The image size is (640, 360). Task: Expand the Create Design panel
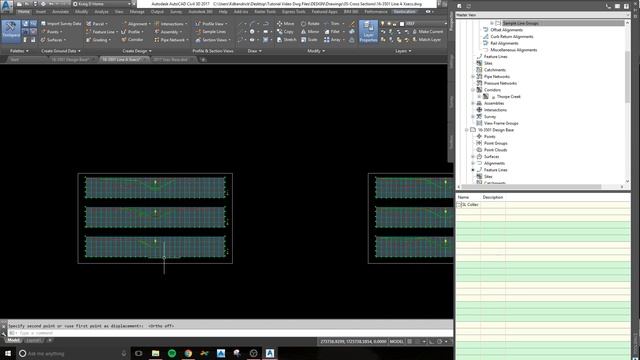coord(137,51)
